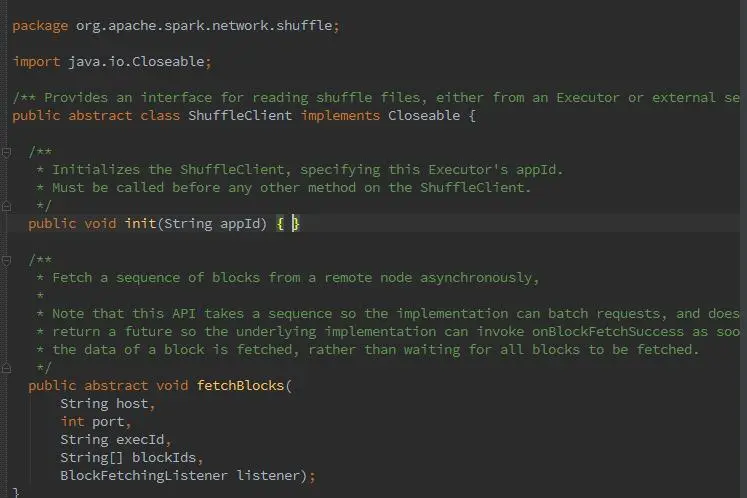This screenshot has height=498, width=747.
Task: Click fold end marker above fetchBlocks declaration
Action: [8, 368]
